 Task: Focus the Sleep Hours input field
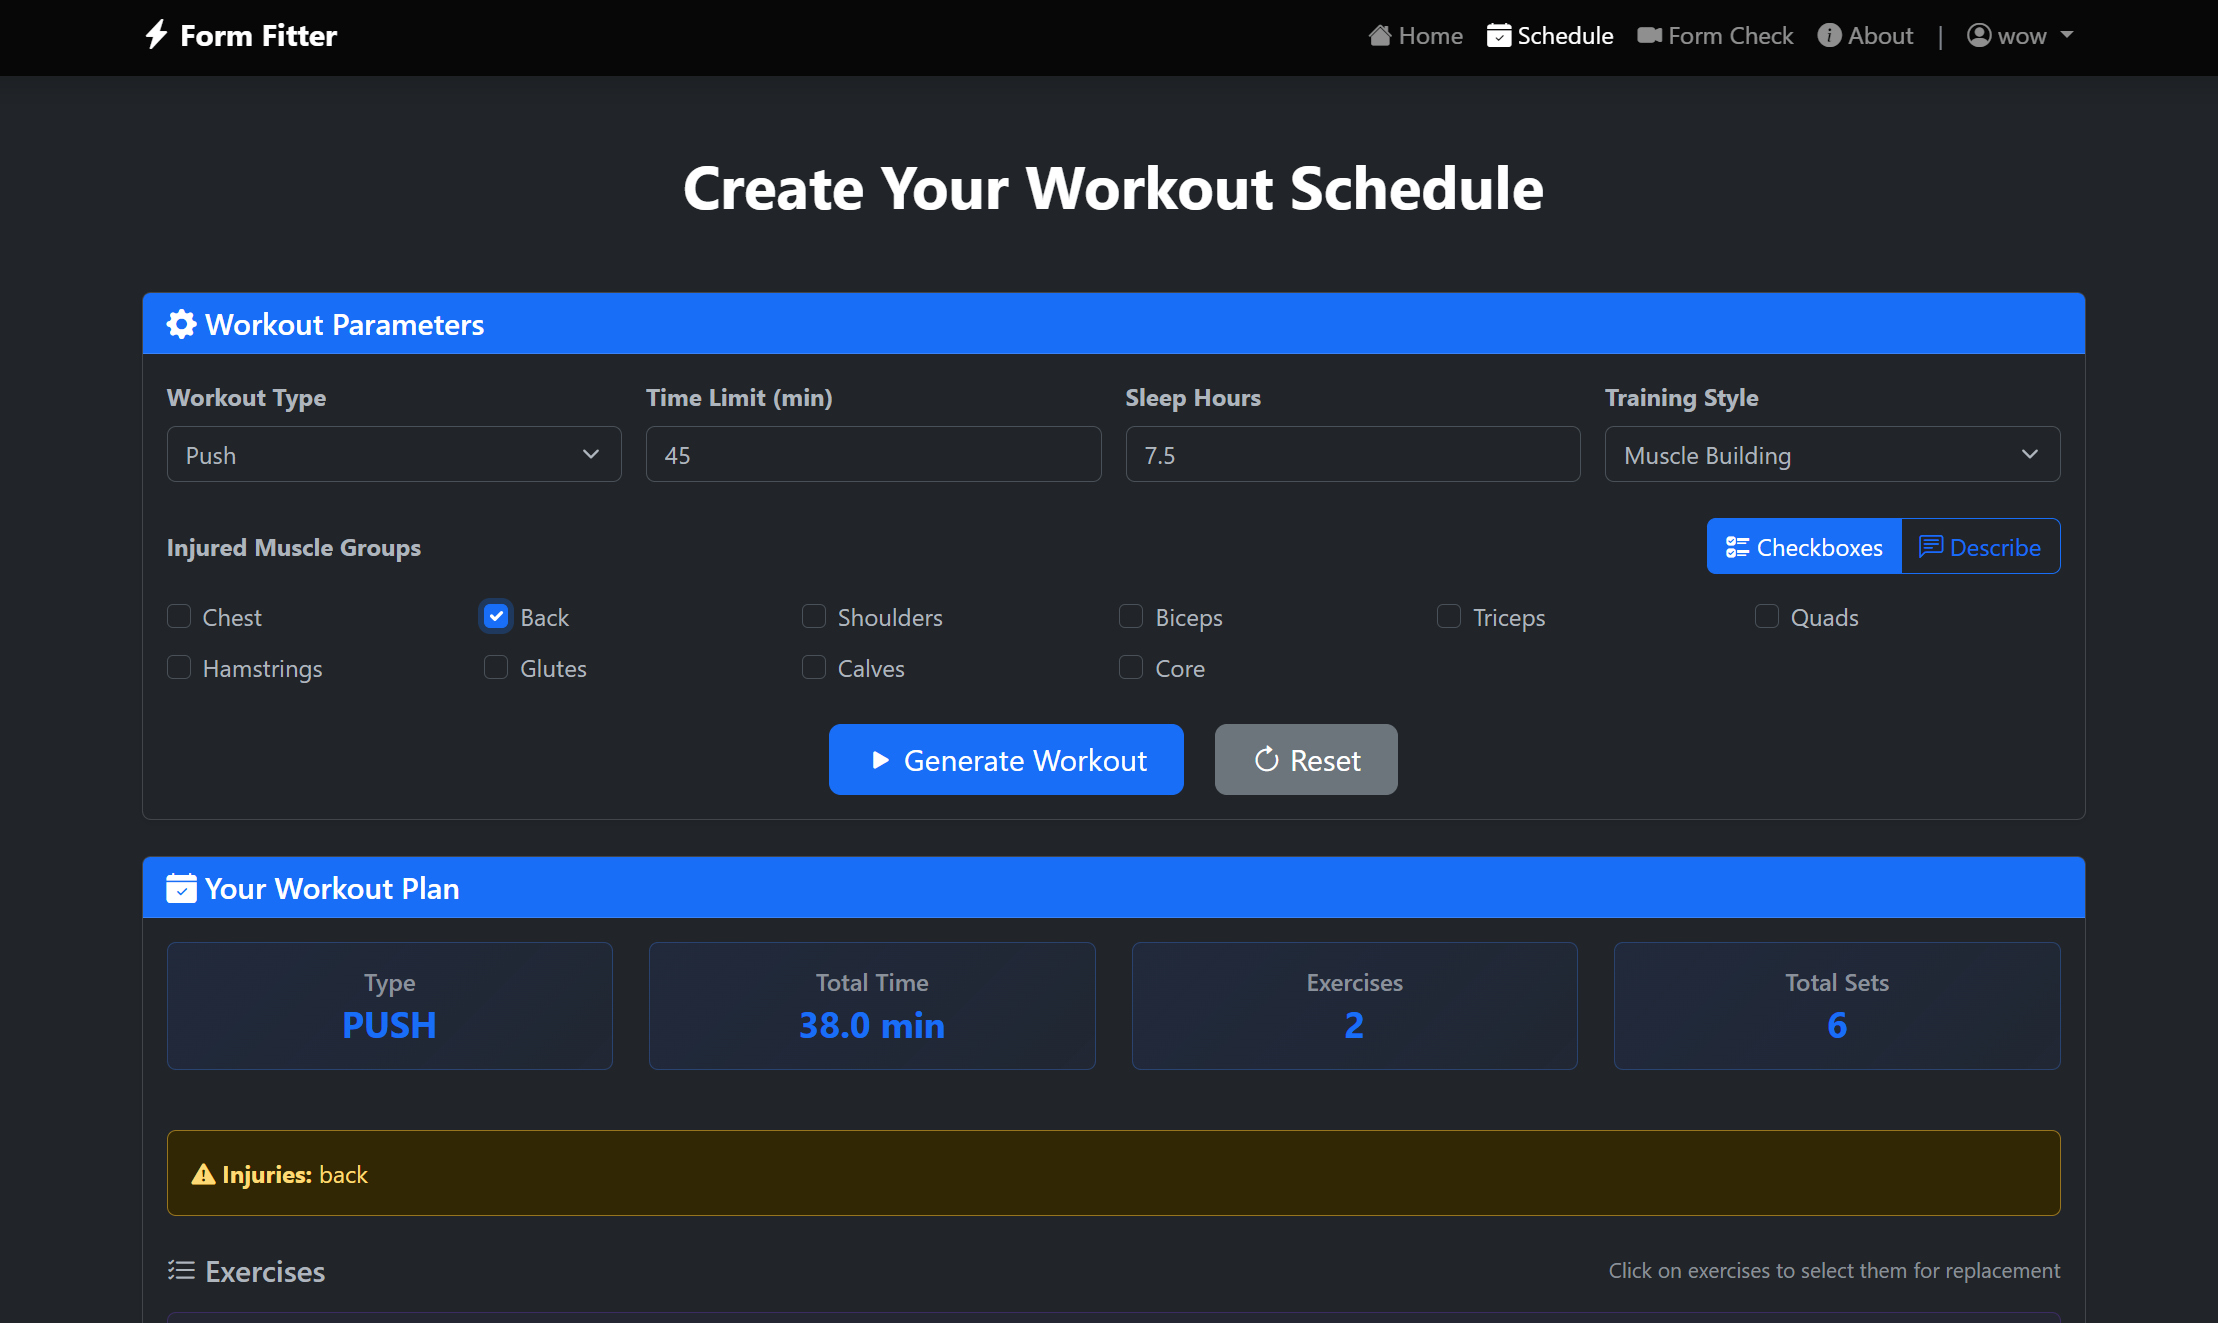click(x=1352, y=455)
